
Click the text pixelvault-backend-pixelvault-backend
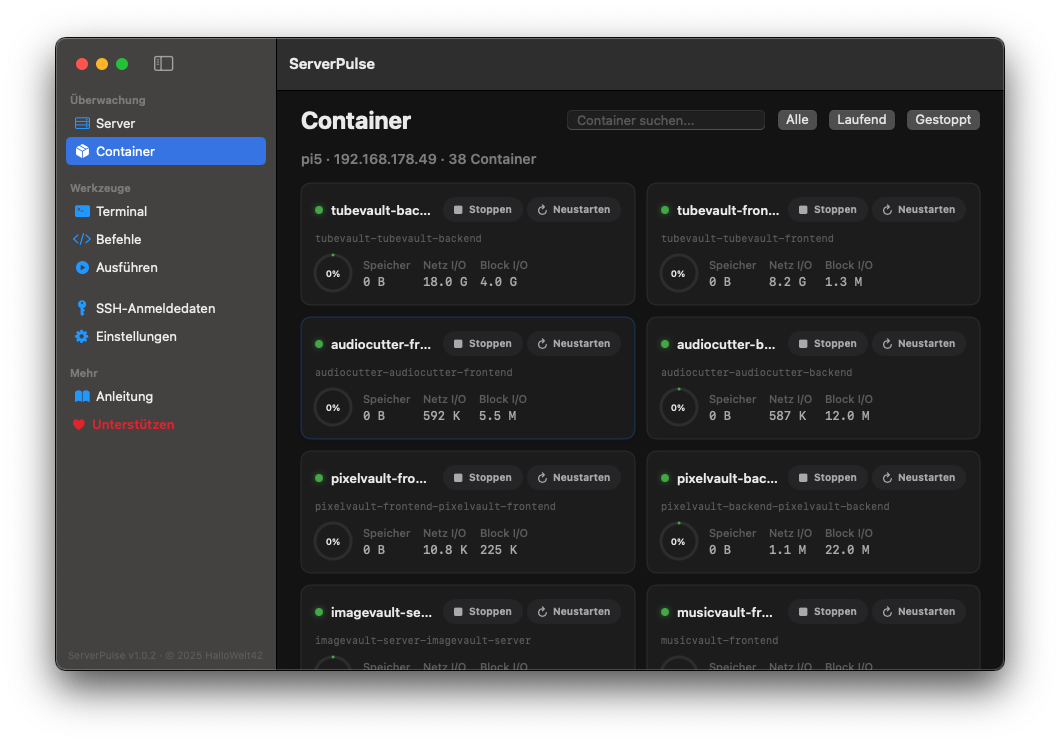coord(775,506)
